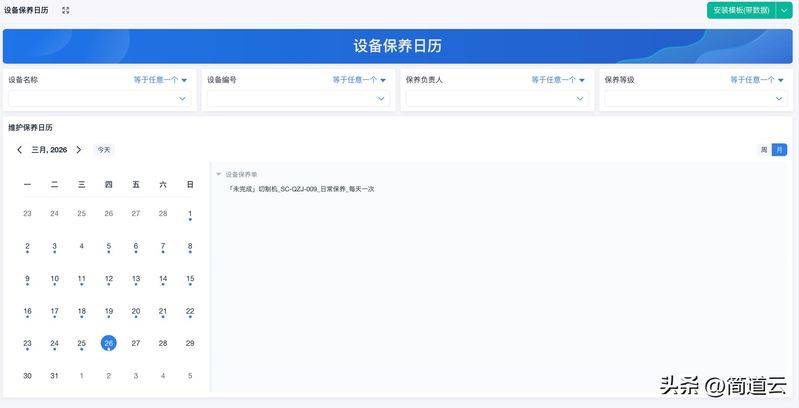Open 设备名称 filter condition dropdown
The width and height of the screenshot is (799, 408).
tap(161, 80)
